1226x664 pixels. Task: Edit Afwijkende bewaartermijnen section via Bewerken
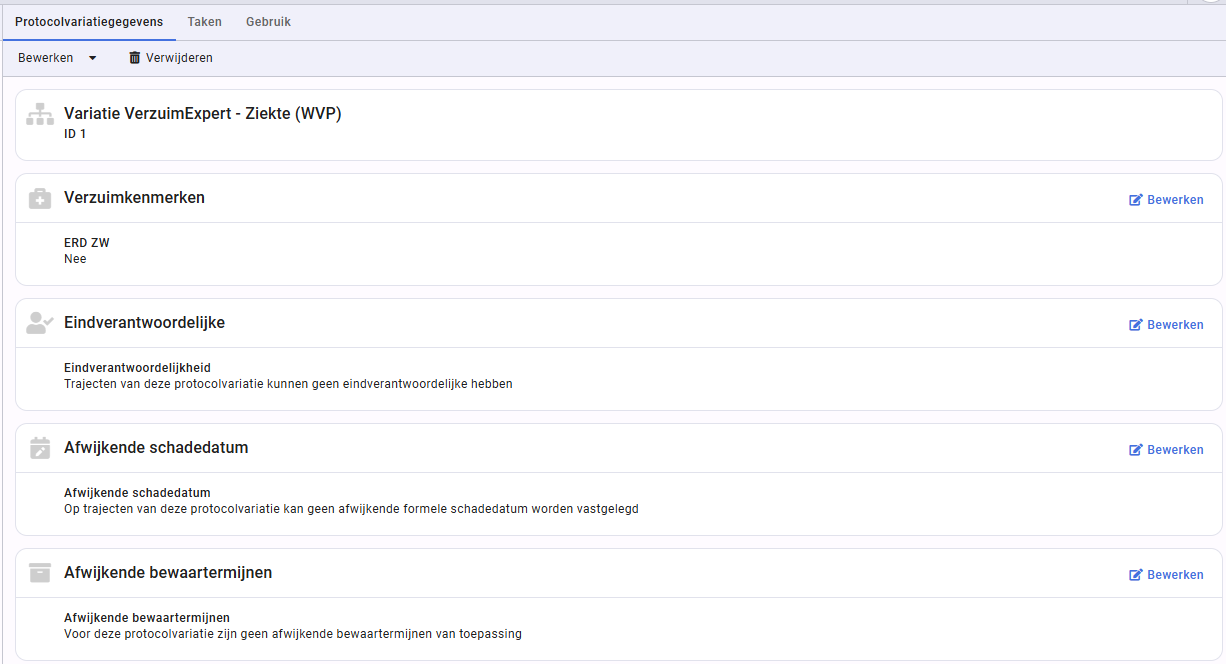point(1166,575)
